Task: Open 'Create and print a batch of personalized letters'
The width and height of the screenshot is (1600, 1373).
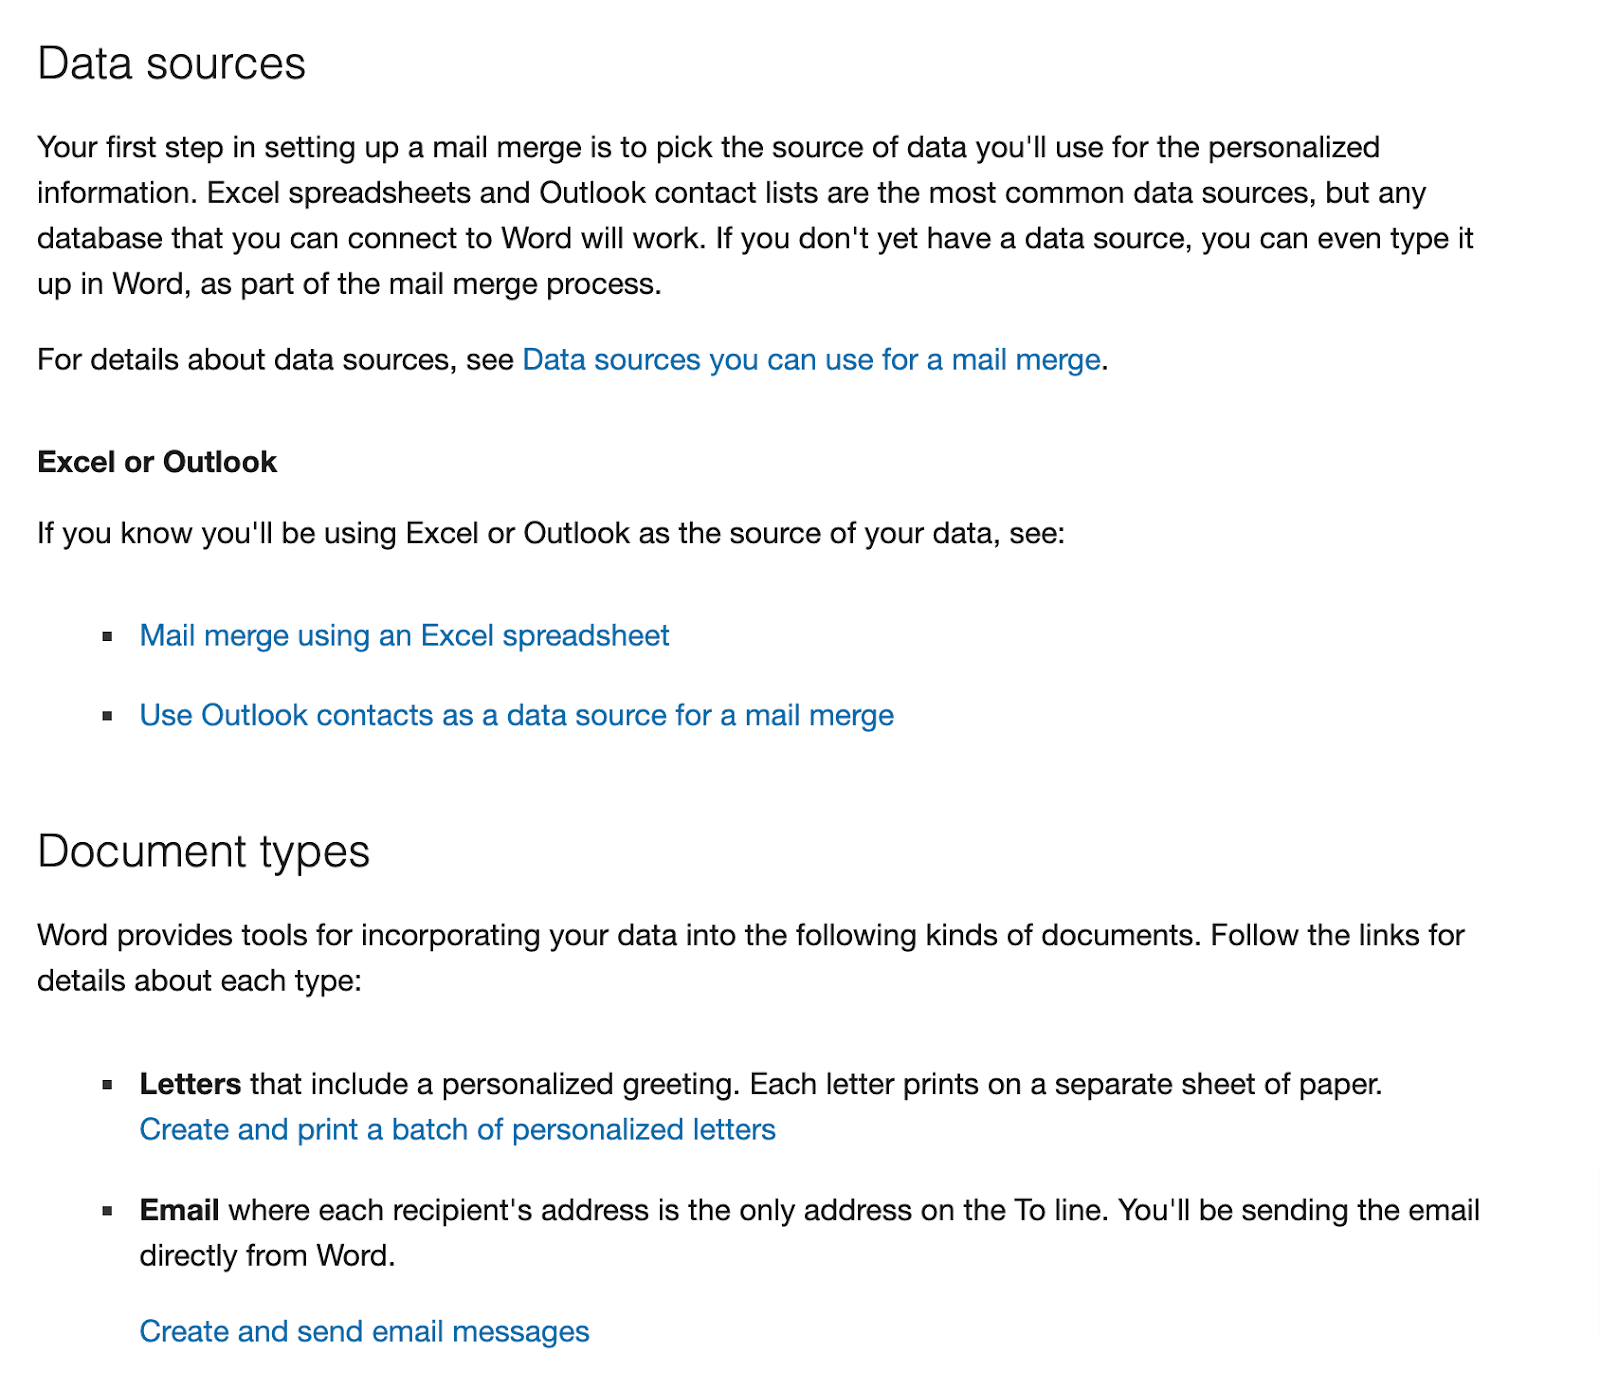Action: (457, 1130)
